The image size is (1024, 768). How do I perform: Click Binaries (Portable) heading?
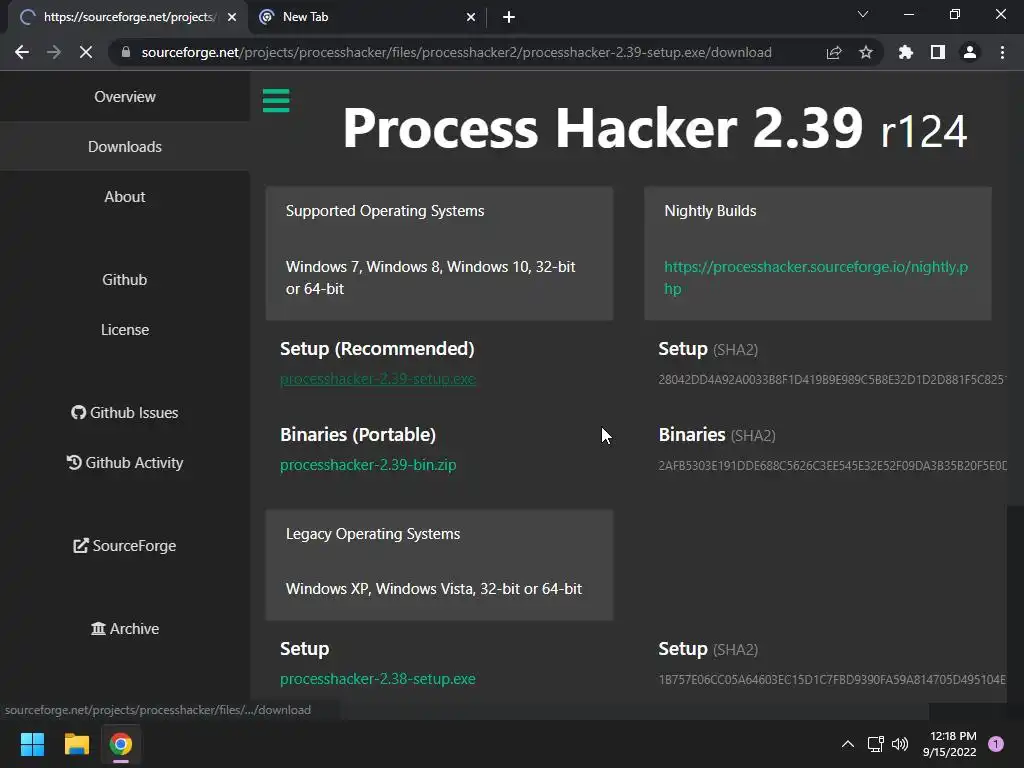click(358, 435)
